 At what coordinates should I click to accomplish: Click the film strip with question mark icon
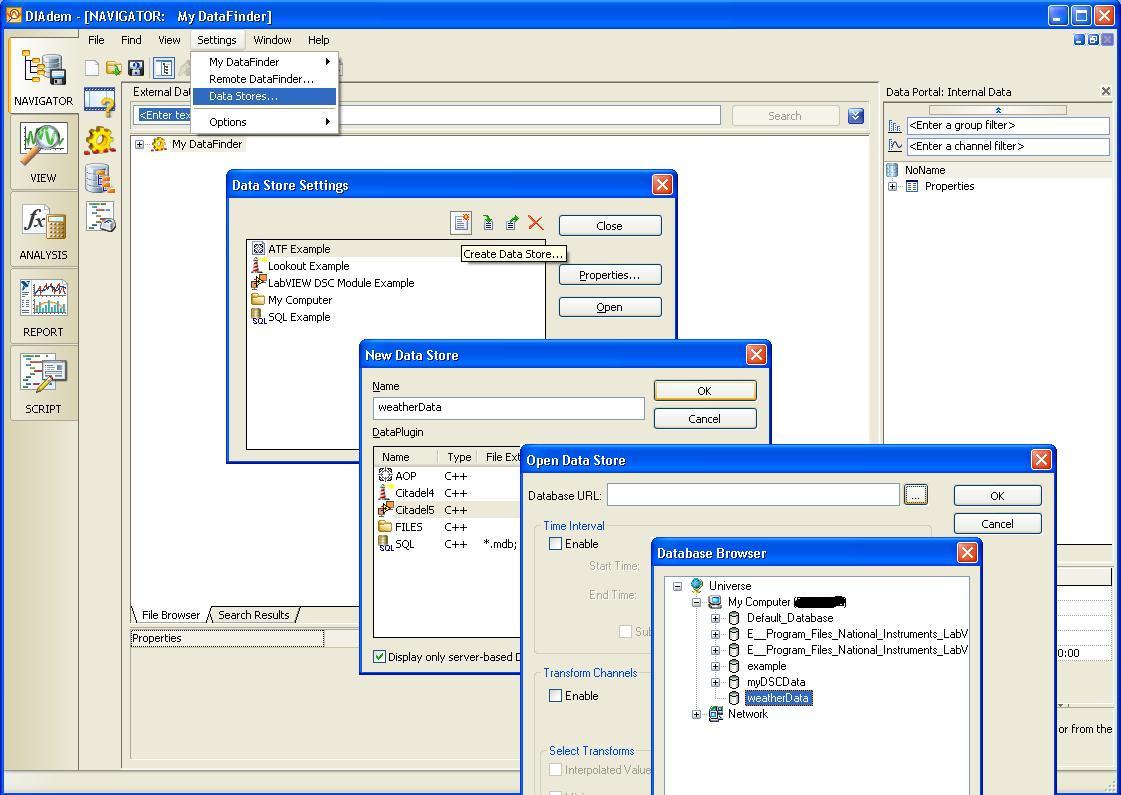point(99,102)
